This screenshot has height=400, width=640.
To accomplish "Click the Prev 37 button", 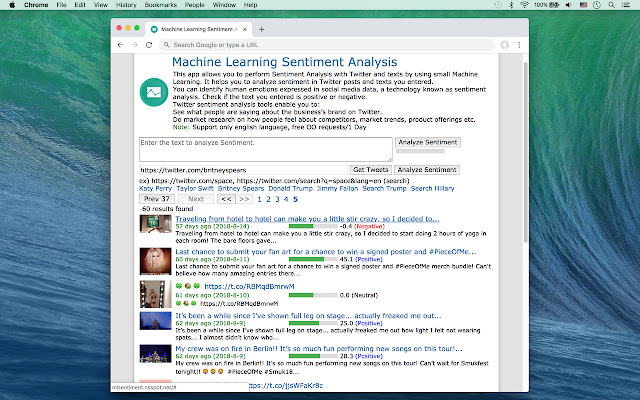I will tap(155, 199).
